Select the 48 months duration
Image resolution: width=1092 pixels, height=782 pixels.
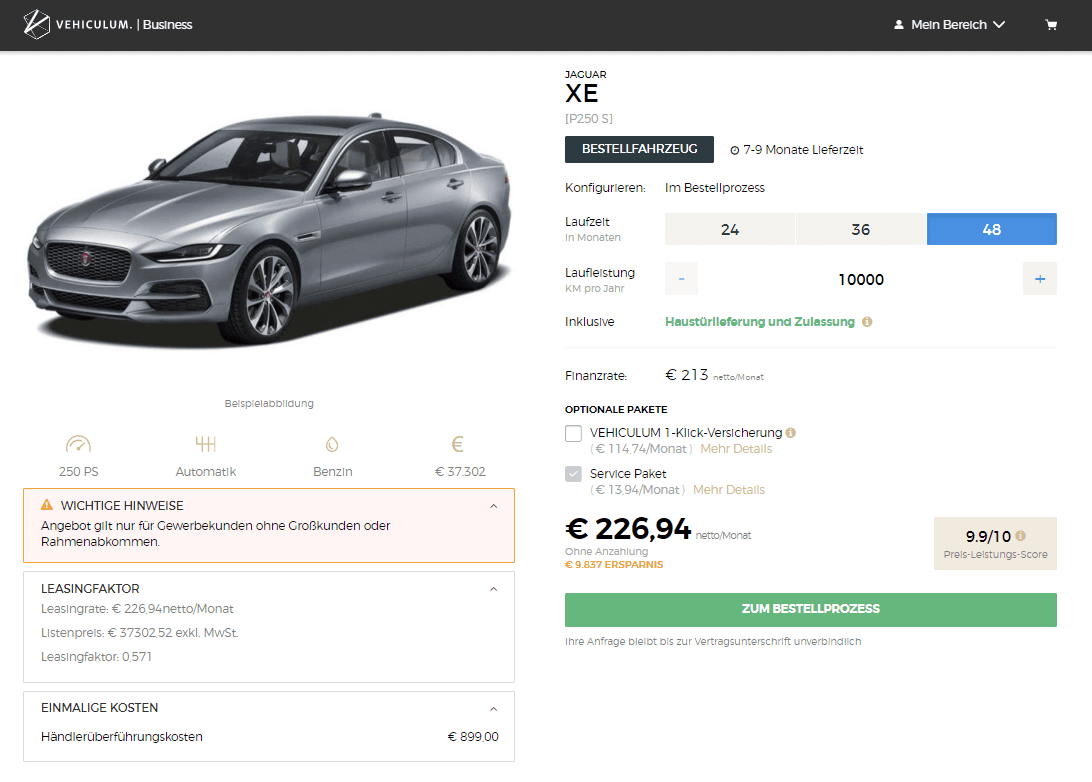pos(992,229)
